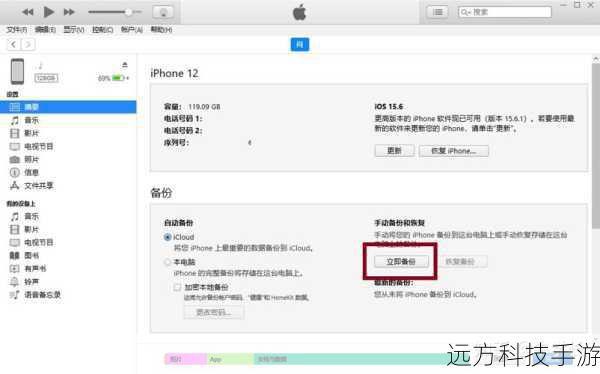Open 电视节目 under the 设置 section
The height and width of the screenshot is (374, 600).
pyautogui.click(x=38, y=146)
